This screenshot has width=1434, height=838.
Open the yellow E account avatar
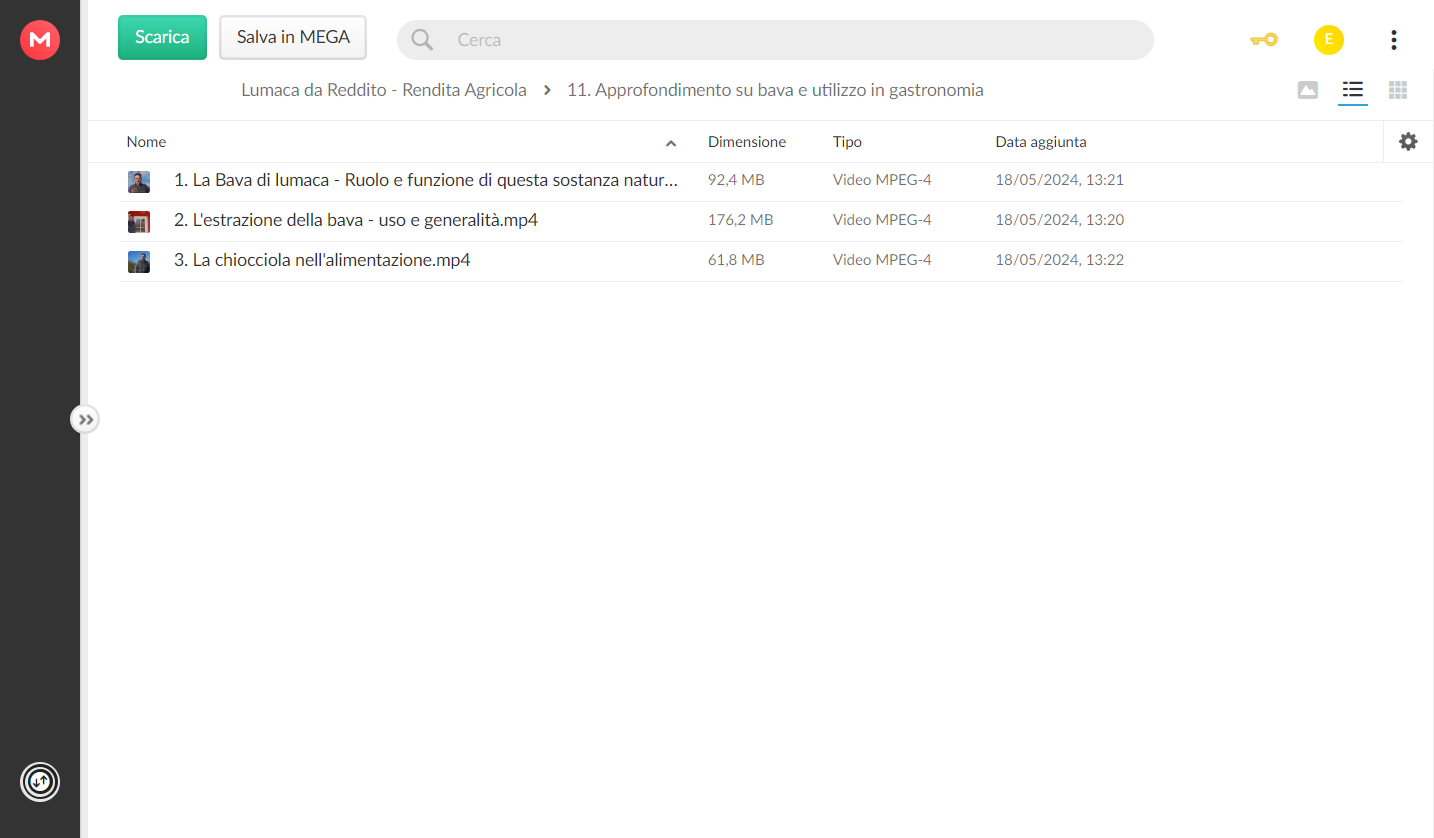(1329, 40)
